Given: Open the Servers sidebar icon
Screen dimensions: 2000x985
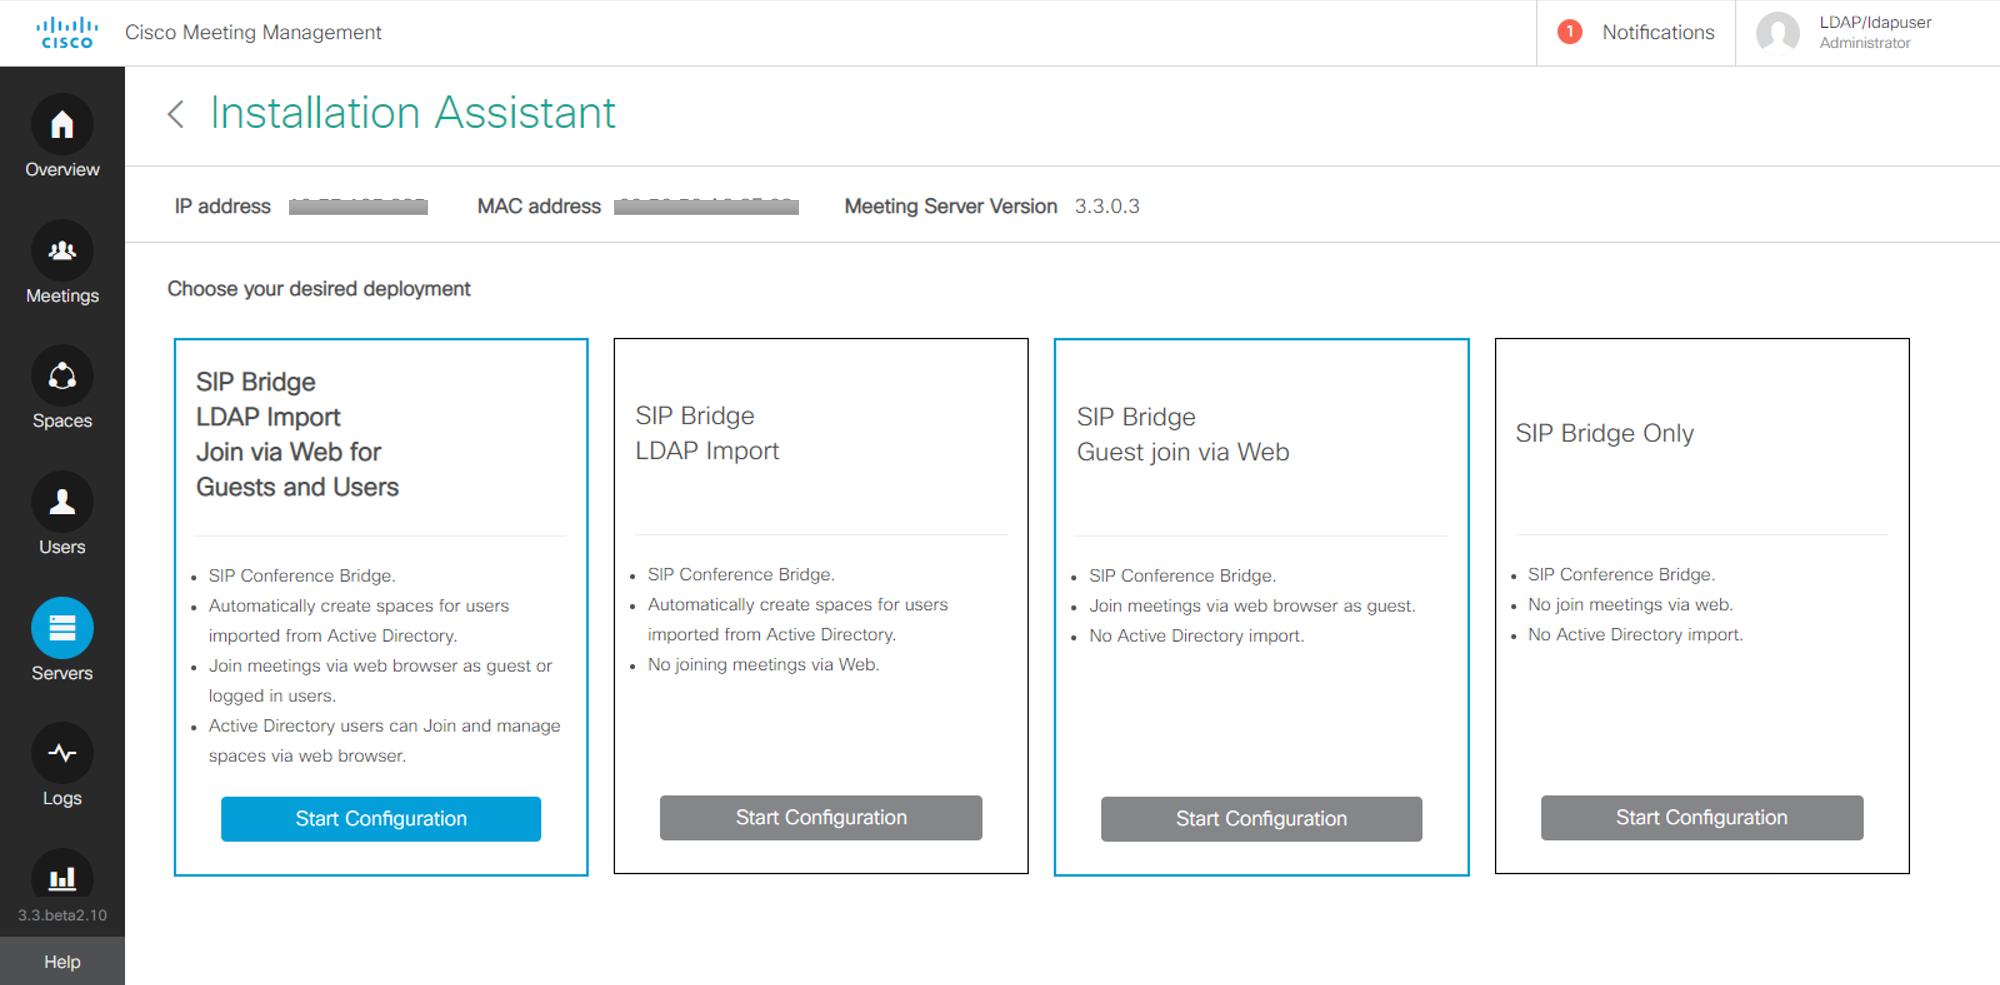Looking at the screenshot, I should [x=62, y=628].
